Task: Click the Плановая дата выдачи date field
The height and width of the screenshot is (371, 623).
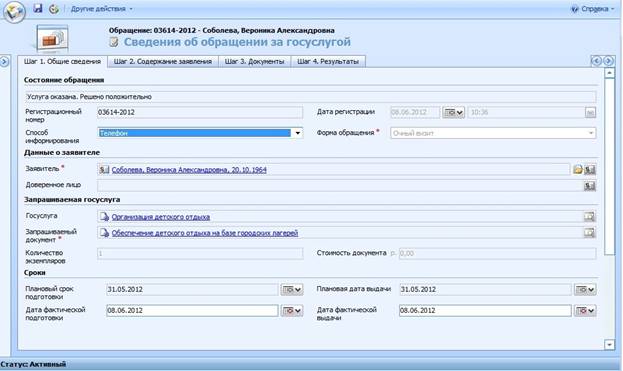Action: [485, 290]
